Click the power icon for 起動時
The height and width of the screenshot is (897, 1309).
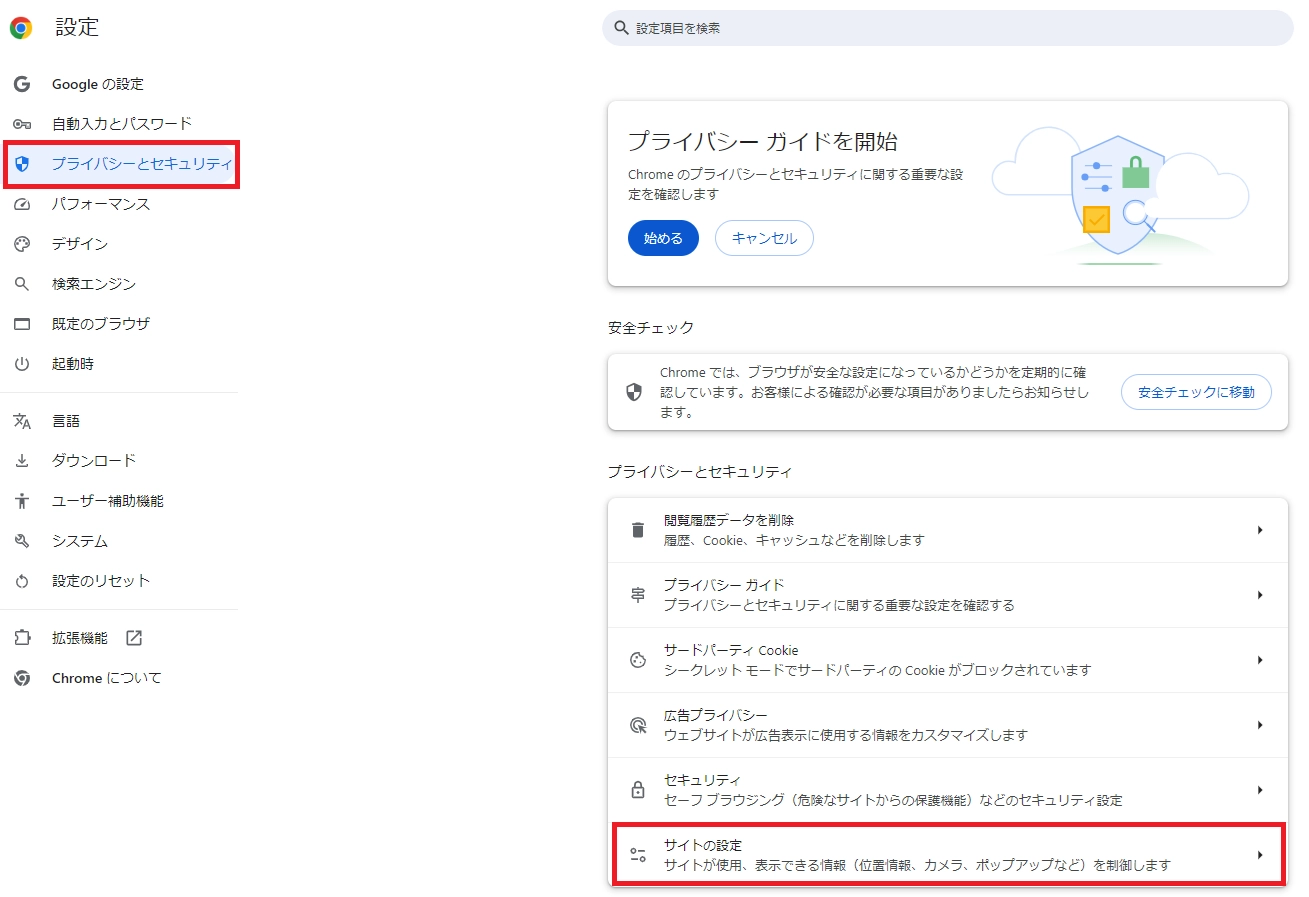(x=22, y=364)
